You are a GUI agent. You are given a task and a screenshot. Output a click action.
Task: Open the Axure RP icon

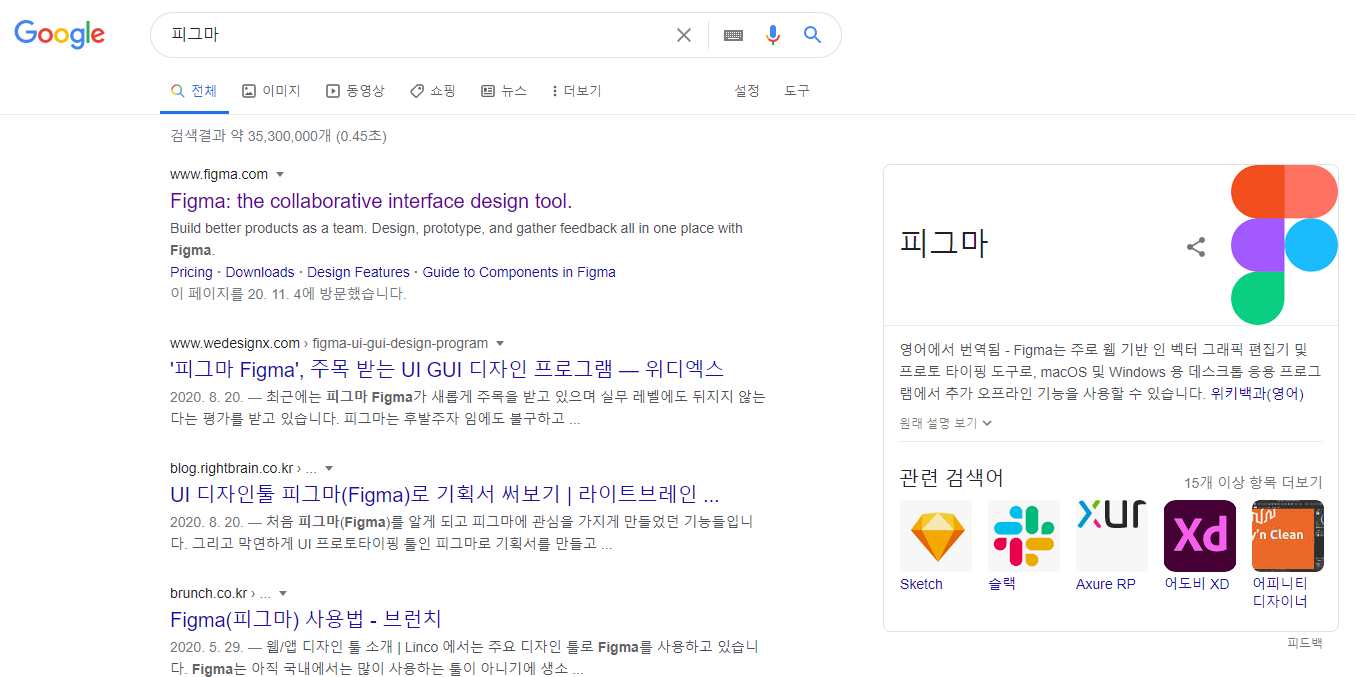(1112, 536)
